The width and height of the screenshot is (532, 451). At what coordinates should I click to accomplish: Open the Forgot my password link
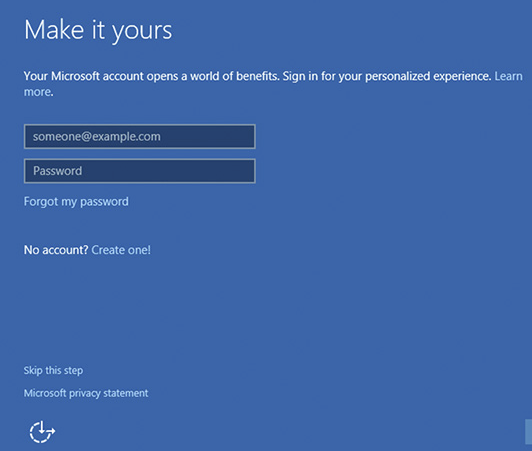[76, 202]
